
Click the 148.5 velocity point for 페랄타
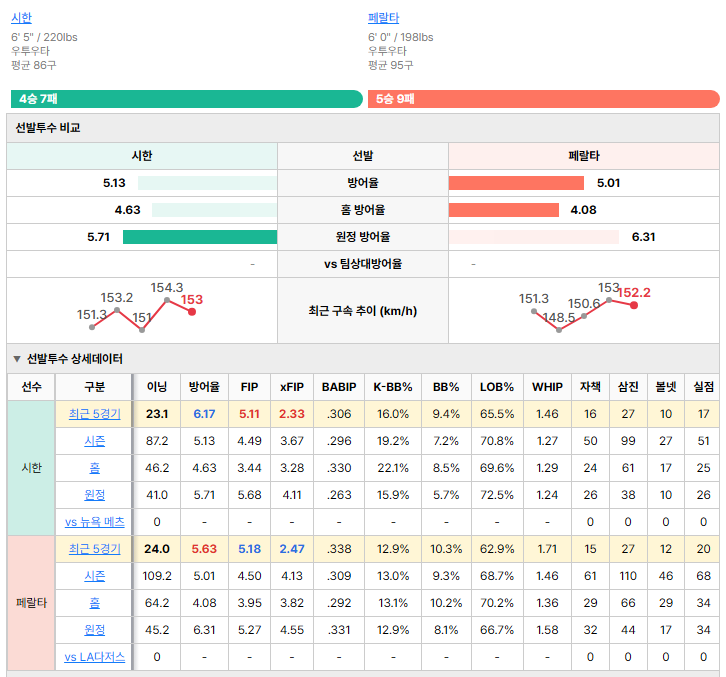pyautogui.click(x=559, y=330)
